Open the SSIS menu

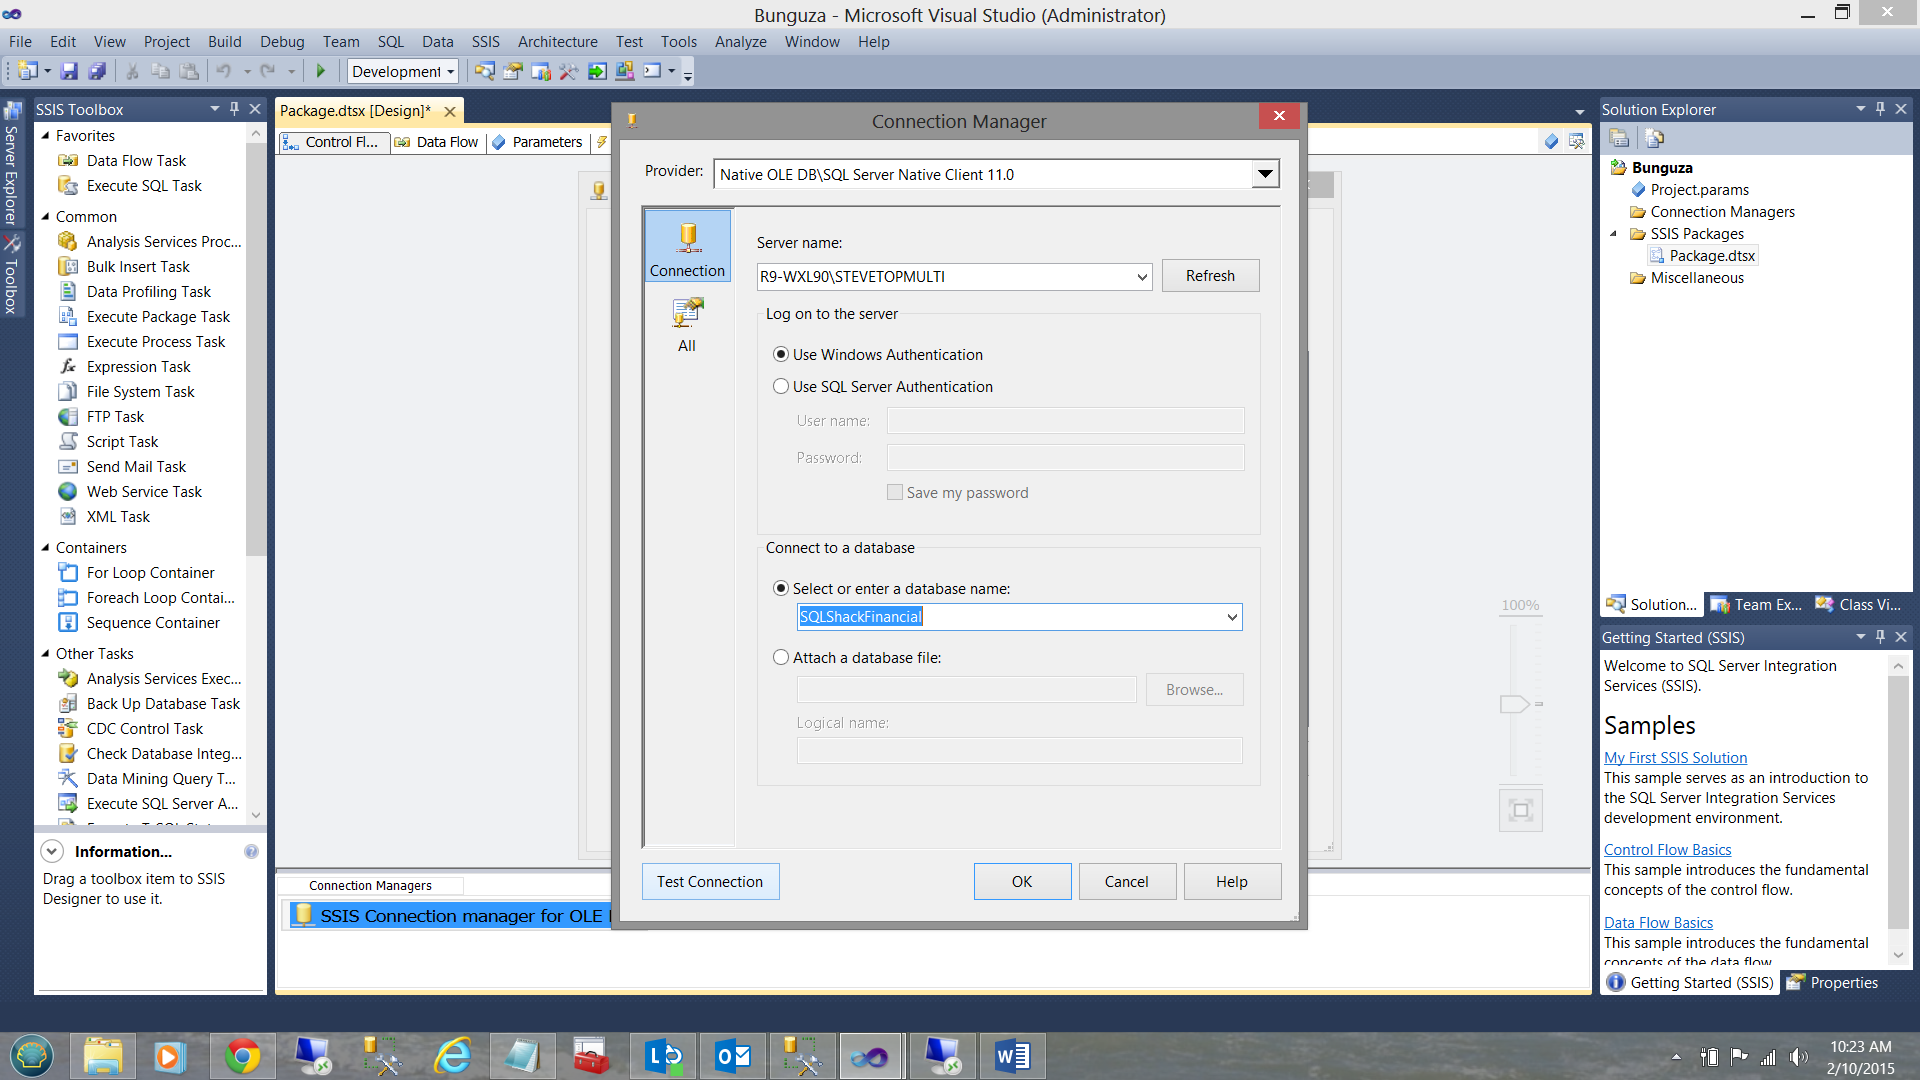[x=485, y=42]
